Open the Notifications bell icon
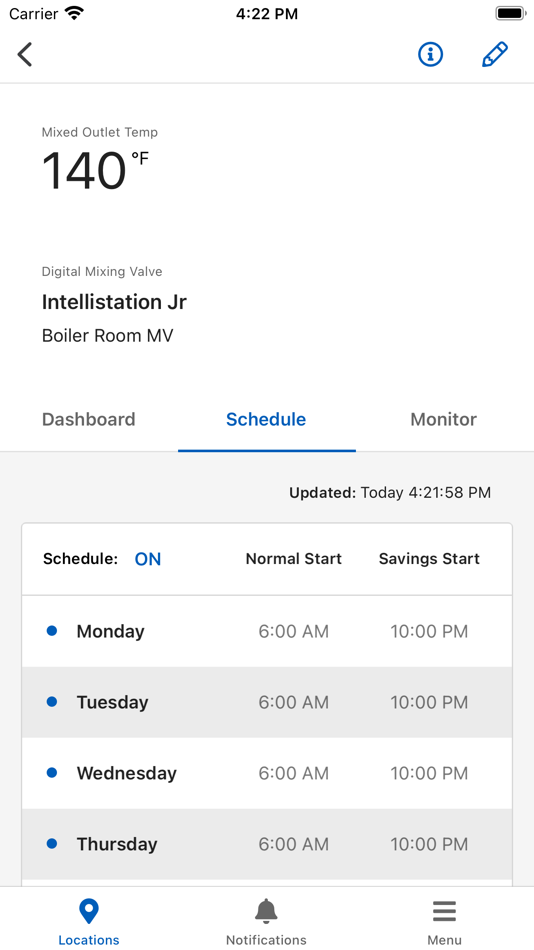Screen dimensions: 534x950 coord(266,912)
